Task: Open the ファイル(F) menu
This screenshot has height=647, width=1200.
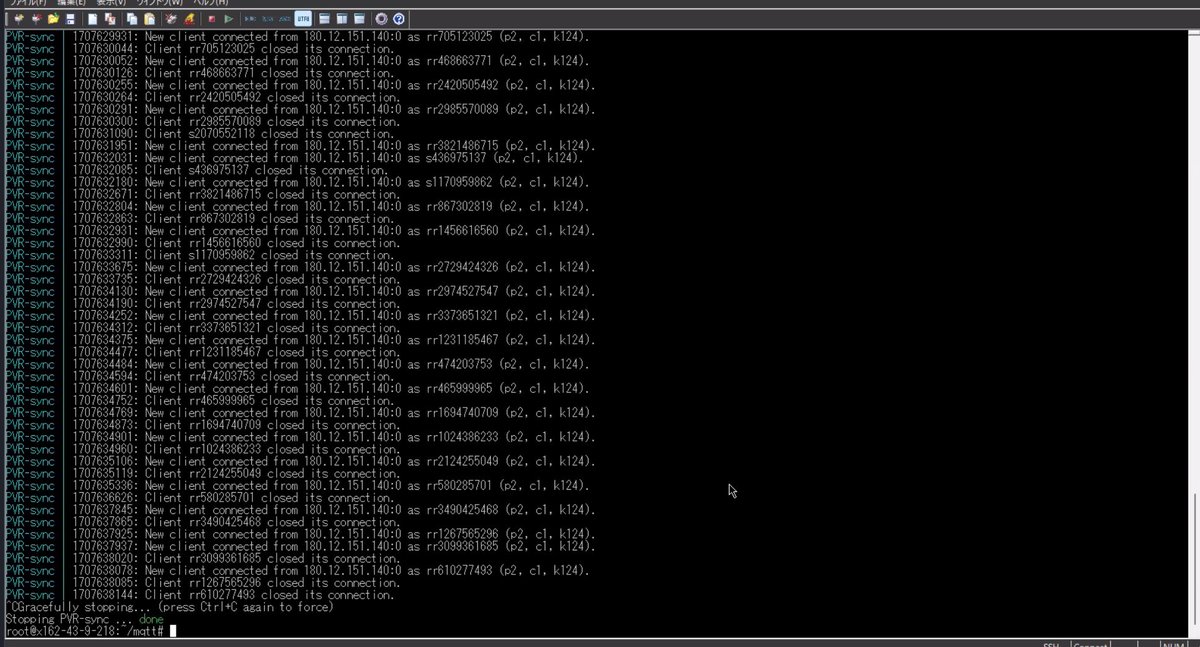Action: (x=28, y=3)
